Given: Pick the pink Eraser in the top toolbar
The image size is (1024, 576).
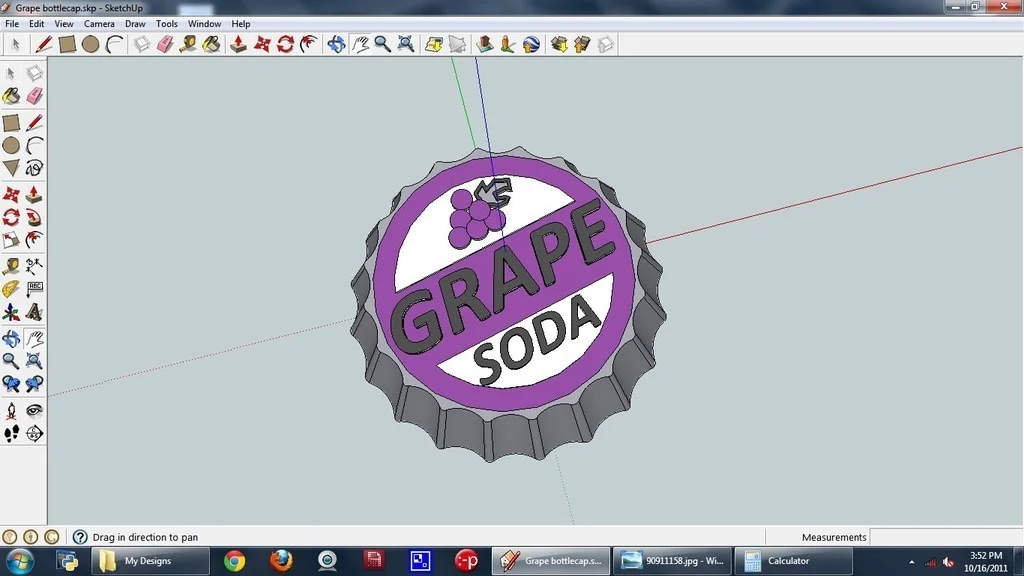Looking at the screenshot, I should tap(165, 44).
